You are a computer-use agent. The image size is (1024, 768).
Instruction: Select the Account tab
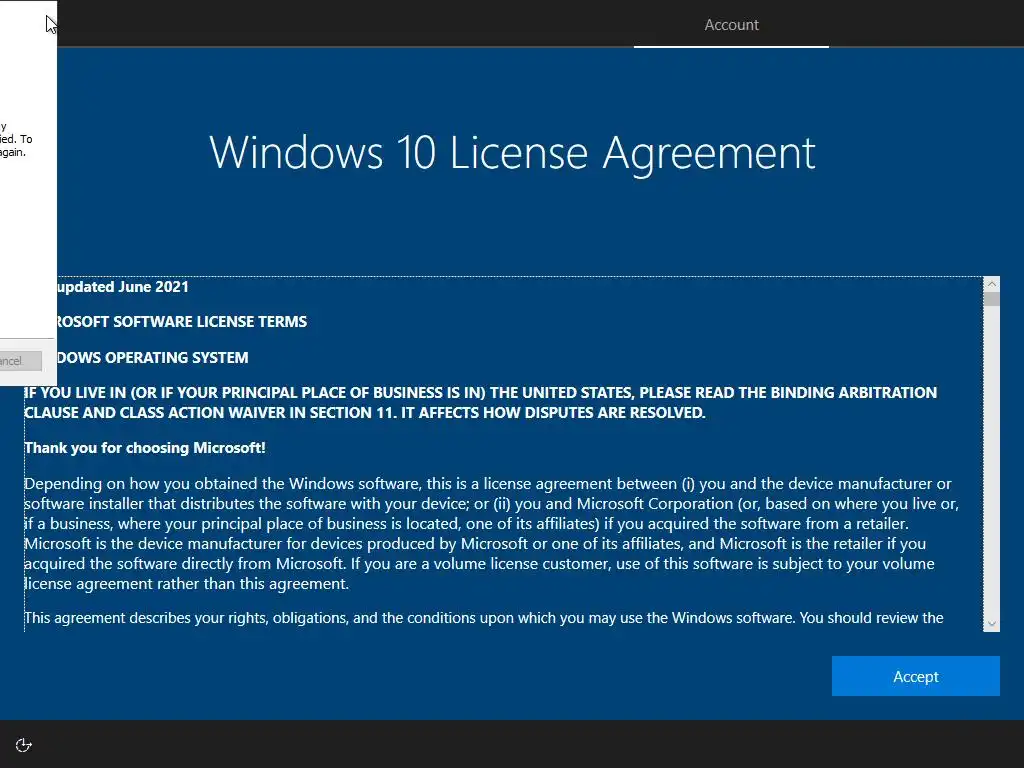click(731, 25)
